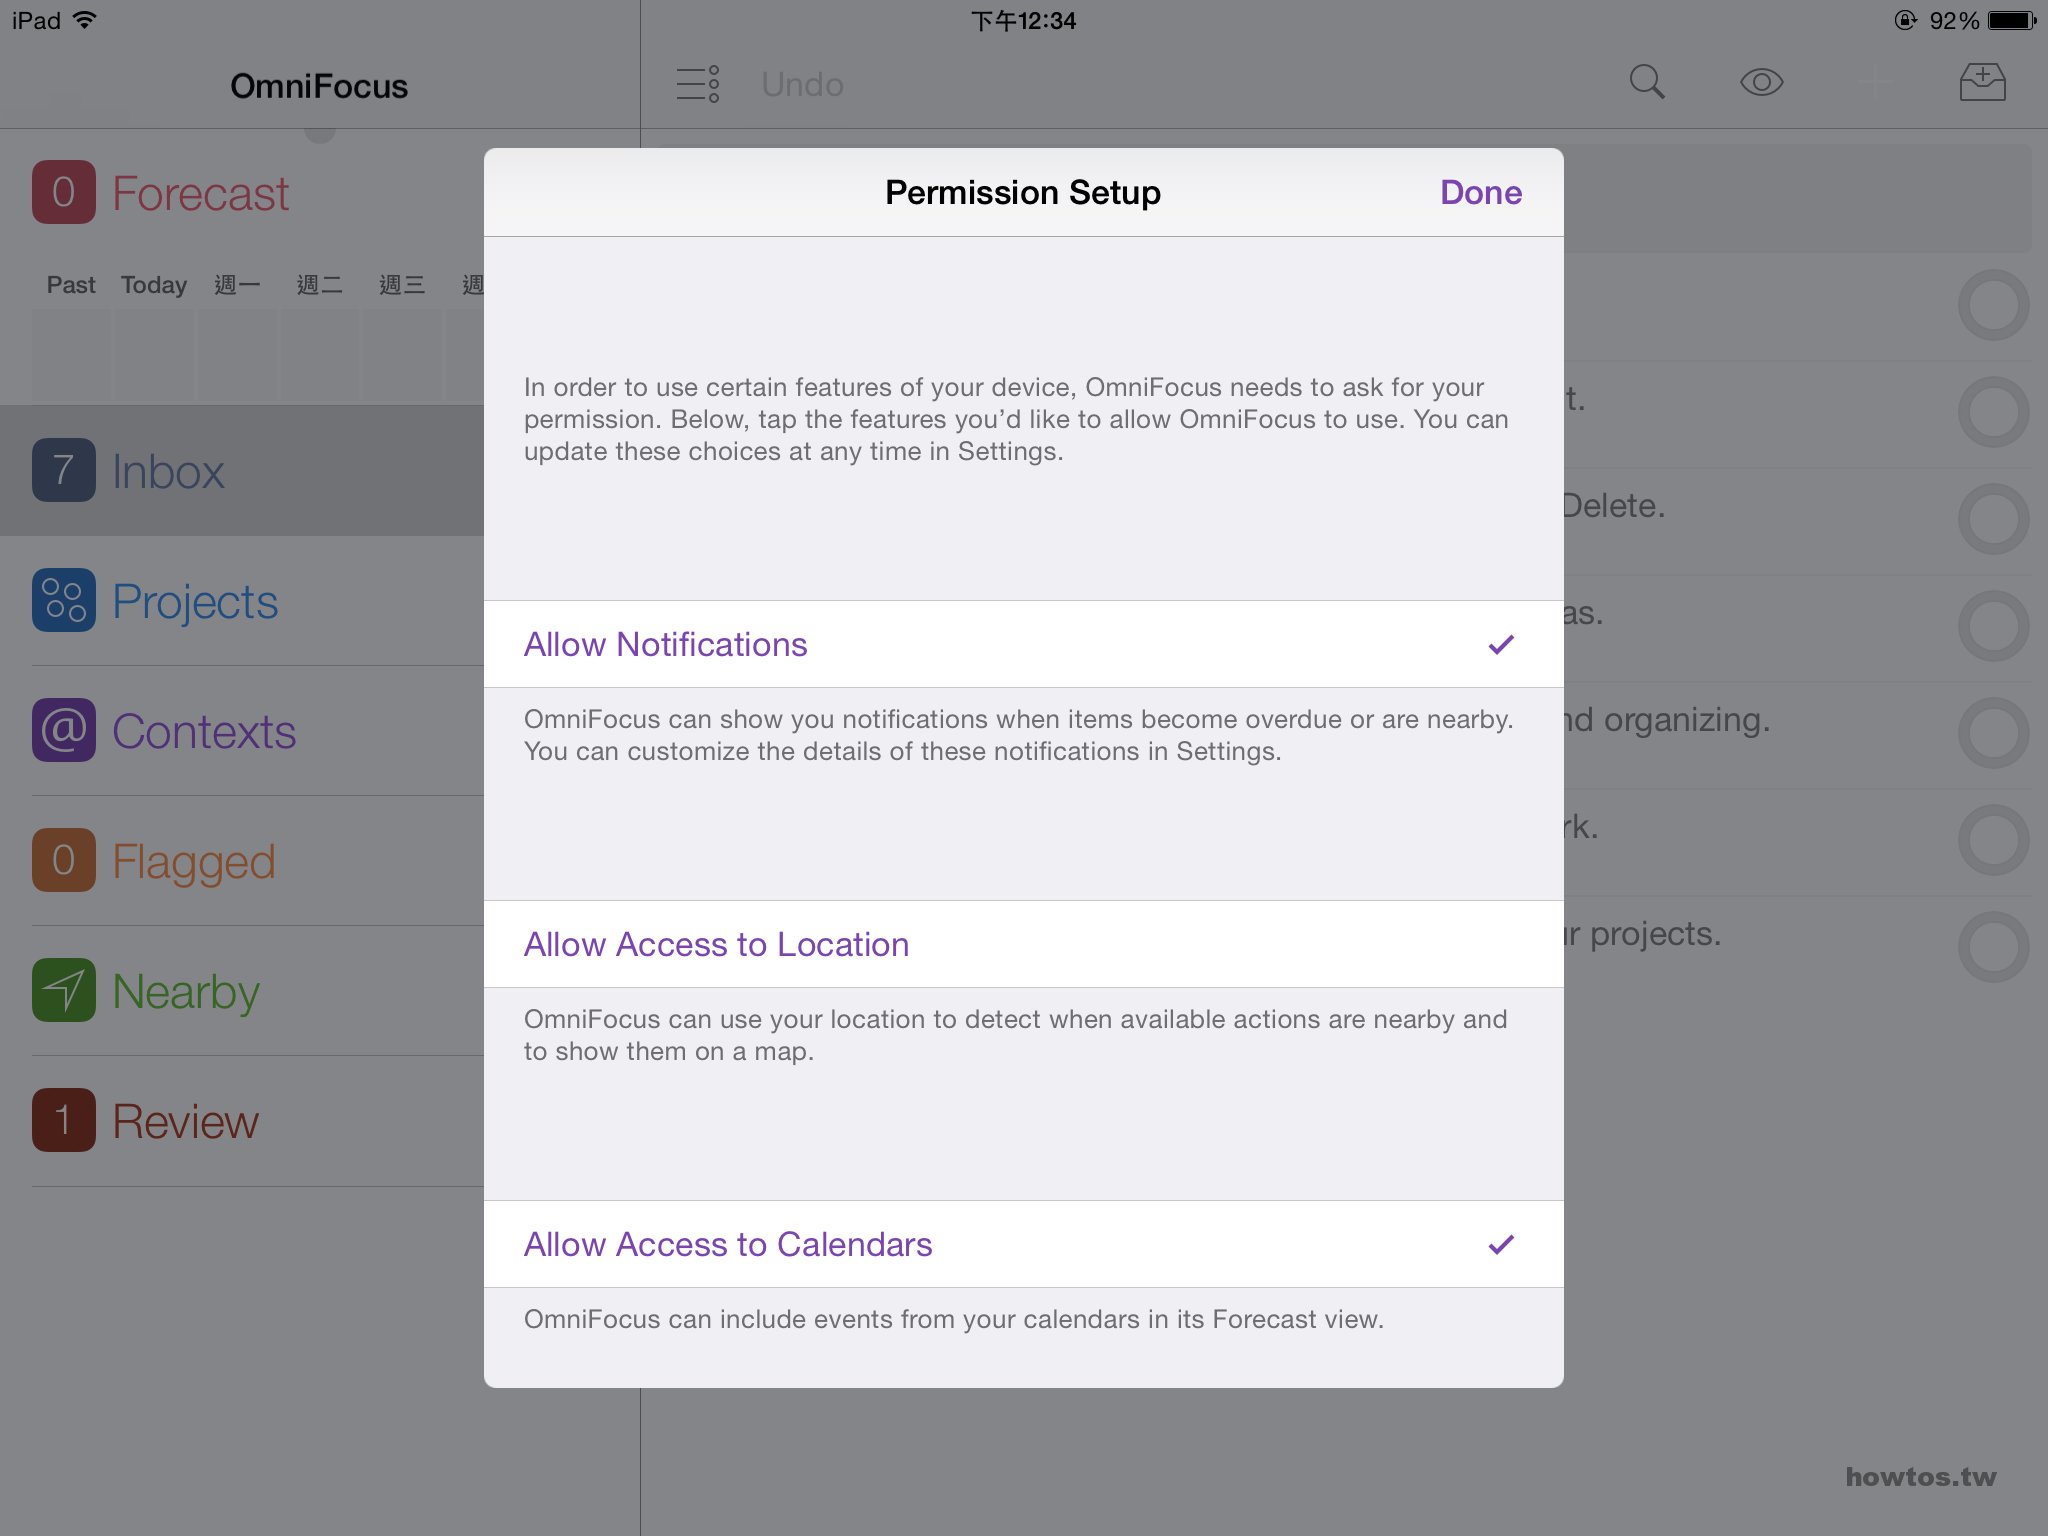Select Nearby label in sidebar
The width and height of the screenshot is (2048, 1536).
186,992
